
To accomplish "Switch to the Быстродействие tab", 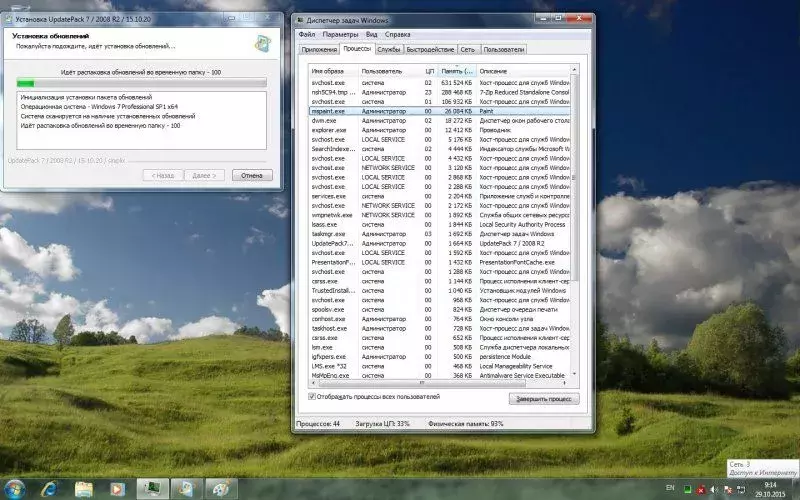I will coord(430,49).
